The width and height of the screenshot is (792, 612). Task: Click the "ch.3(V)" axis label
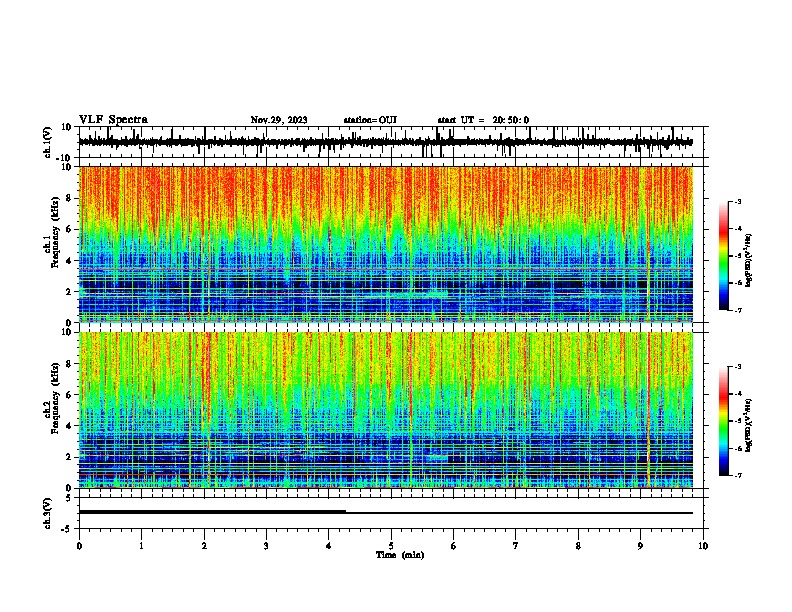click(x=48, y=513)
